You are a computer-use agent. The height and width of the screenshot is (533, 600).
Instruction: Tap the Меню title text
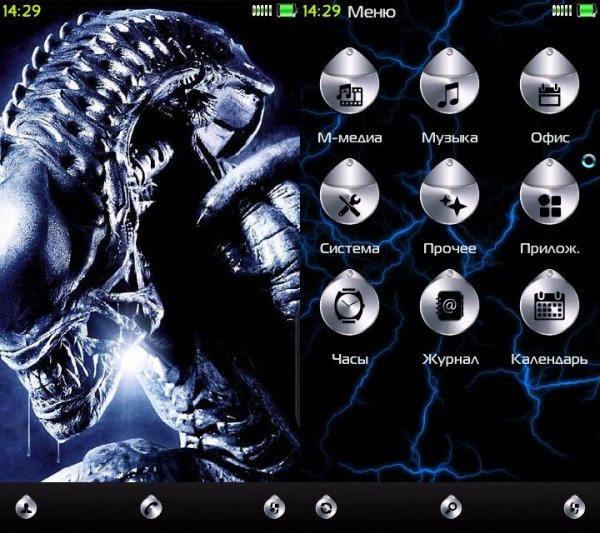372,12
